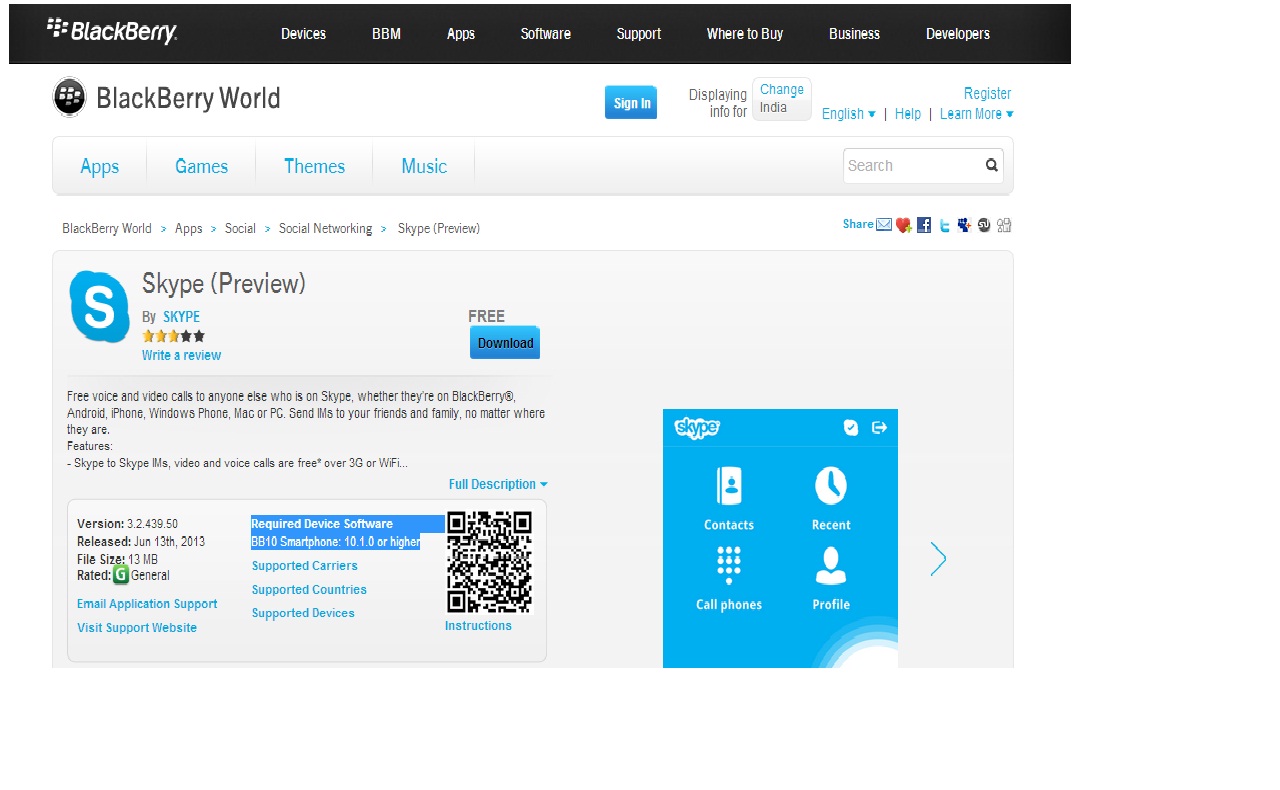Image resolution: width=1280 pixels, height=790 pixels.
Task: Click the Skype app icon
Action: point(99,307)
